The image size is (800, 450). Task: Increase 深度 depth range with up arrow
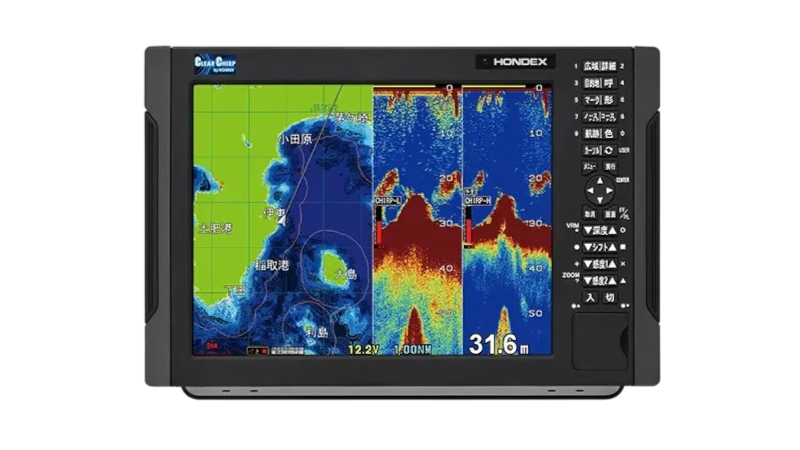point(612,231)
